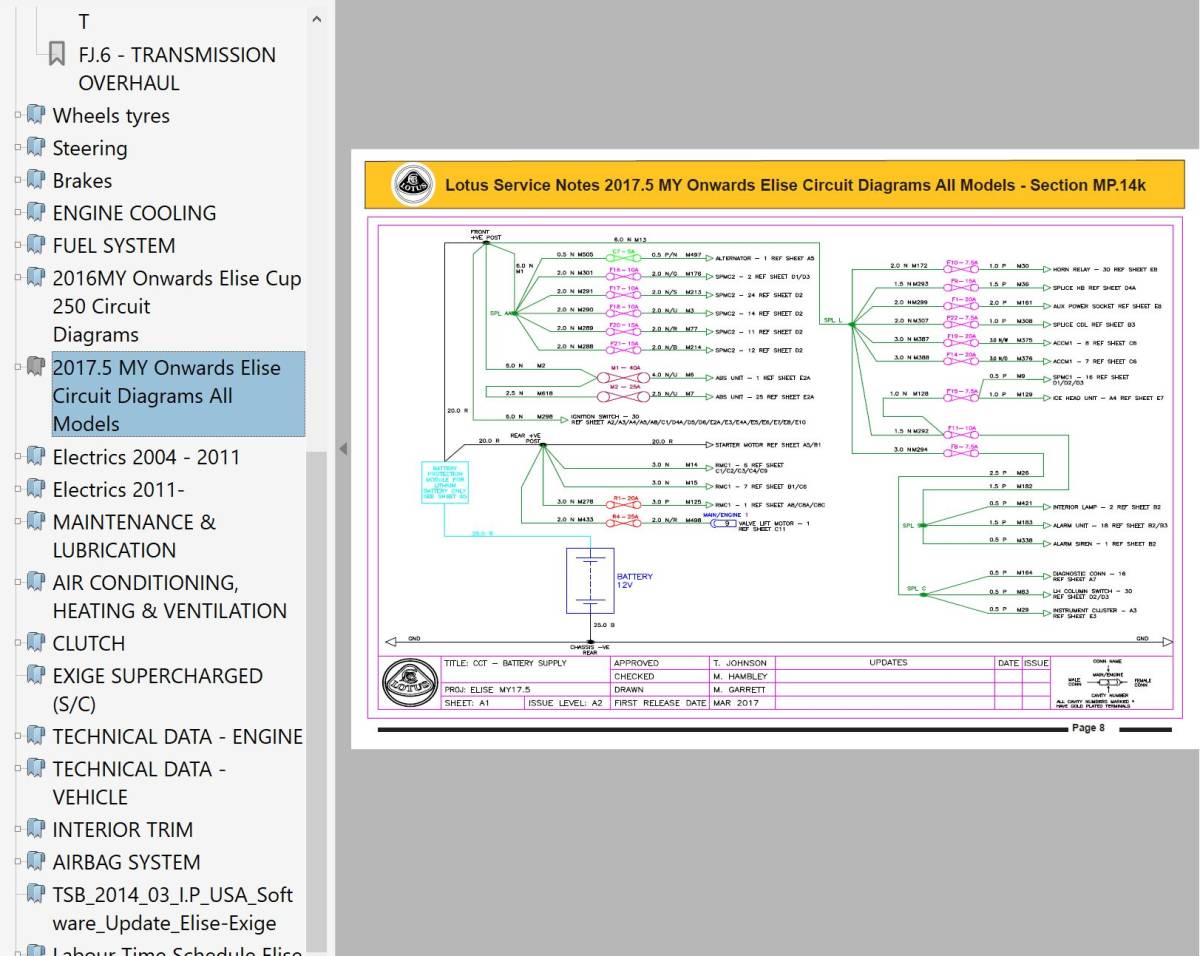Expand the Steering bookmark node
Image resolution: width=1200 pixels, height=956 pixels.
click(17, 149)
